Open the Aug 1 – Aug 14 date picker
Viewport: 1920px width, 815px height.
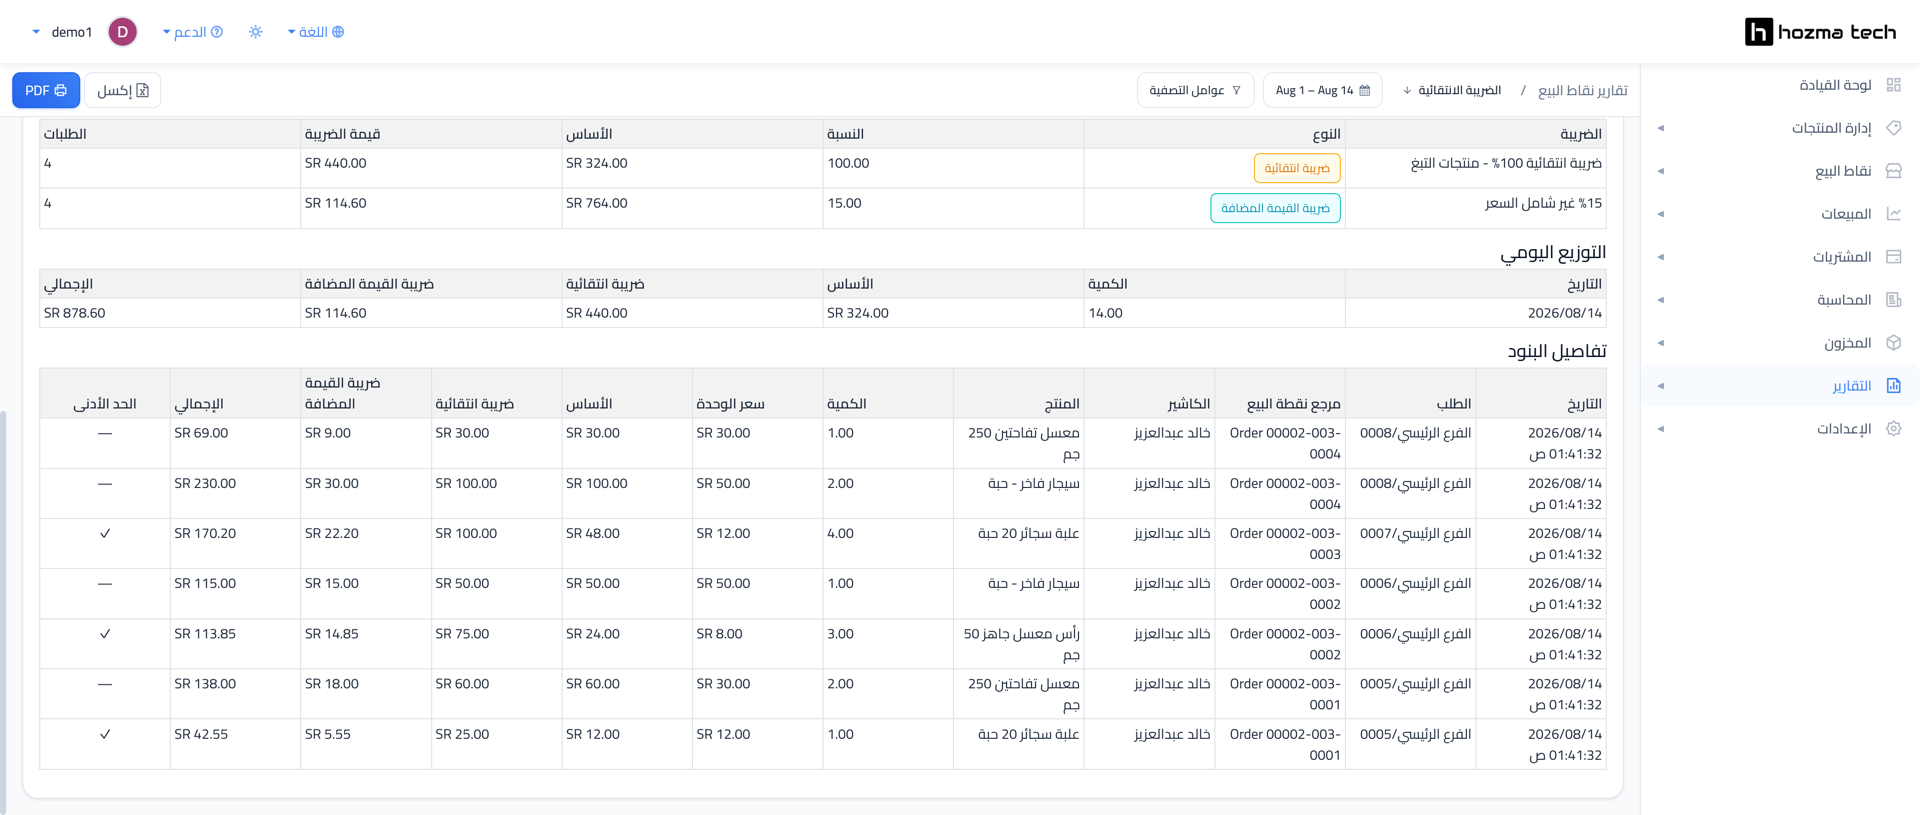pyautogui.click(x=1322, y=90)
